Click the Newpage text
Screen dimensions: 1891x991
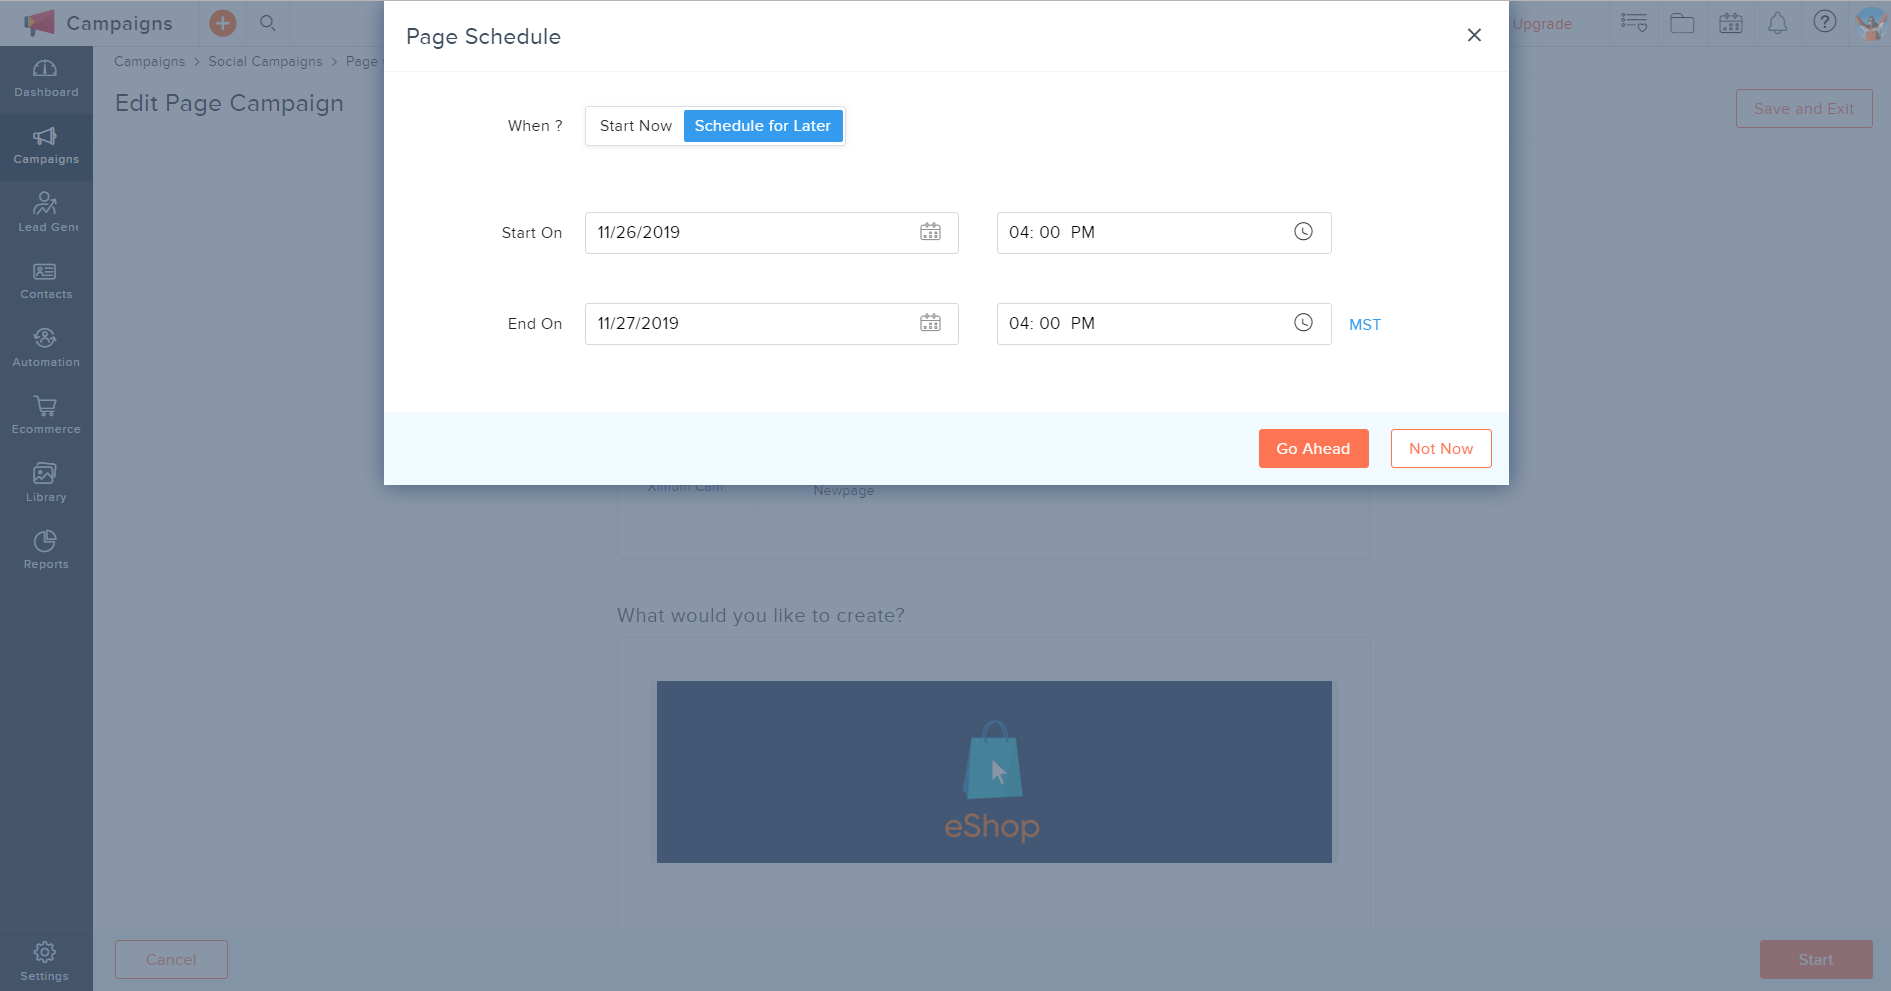(x=844, y=491)
